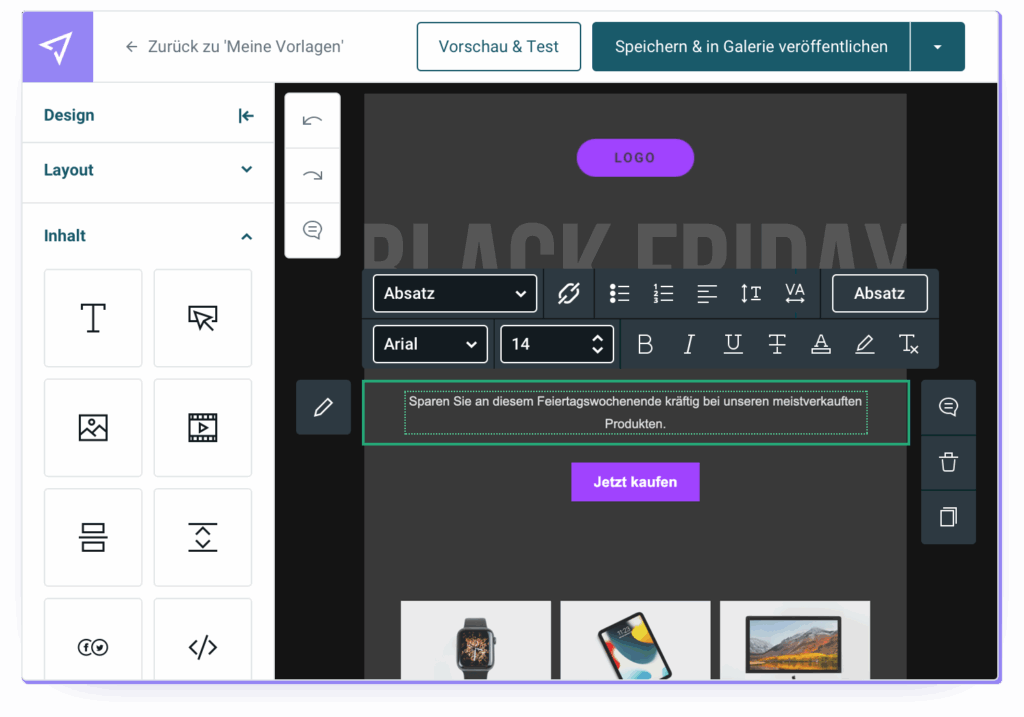Click the redo arrow icon
The image size is (1024, 717).
pyautogui.click(x=312, y=175)
